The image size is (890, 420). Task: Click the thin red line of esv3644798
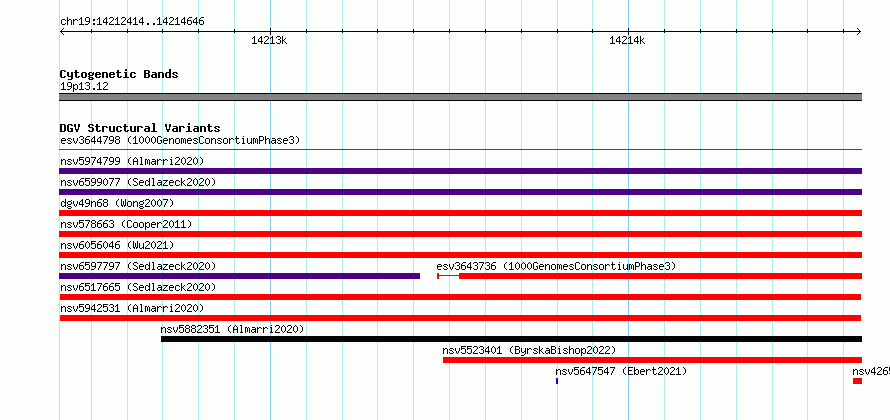(x=461, y=150)
